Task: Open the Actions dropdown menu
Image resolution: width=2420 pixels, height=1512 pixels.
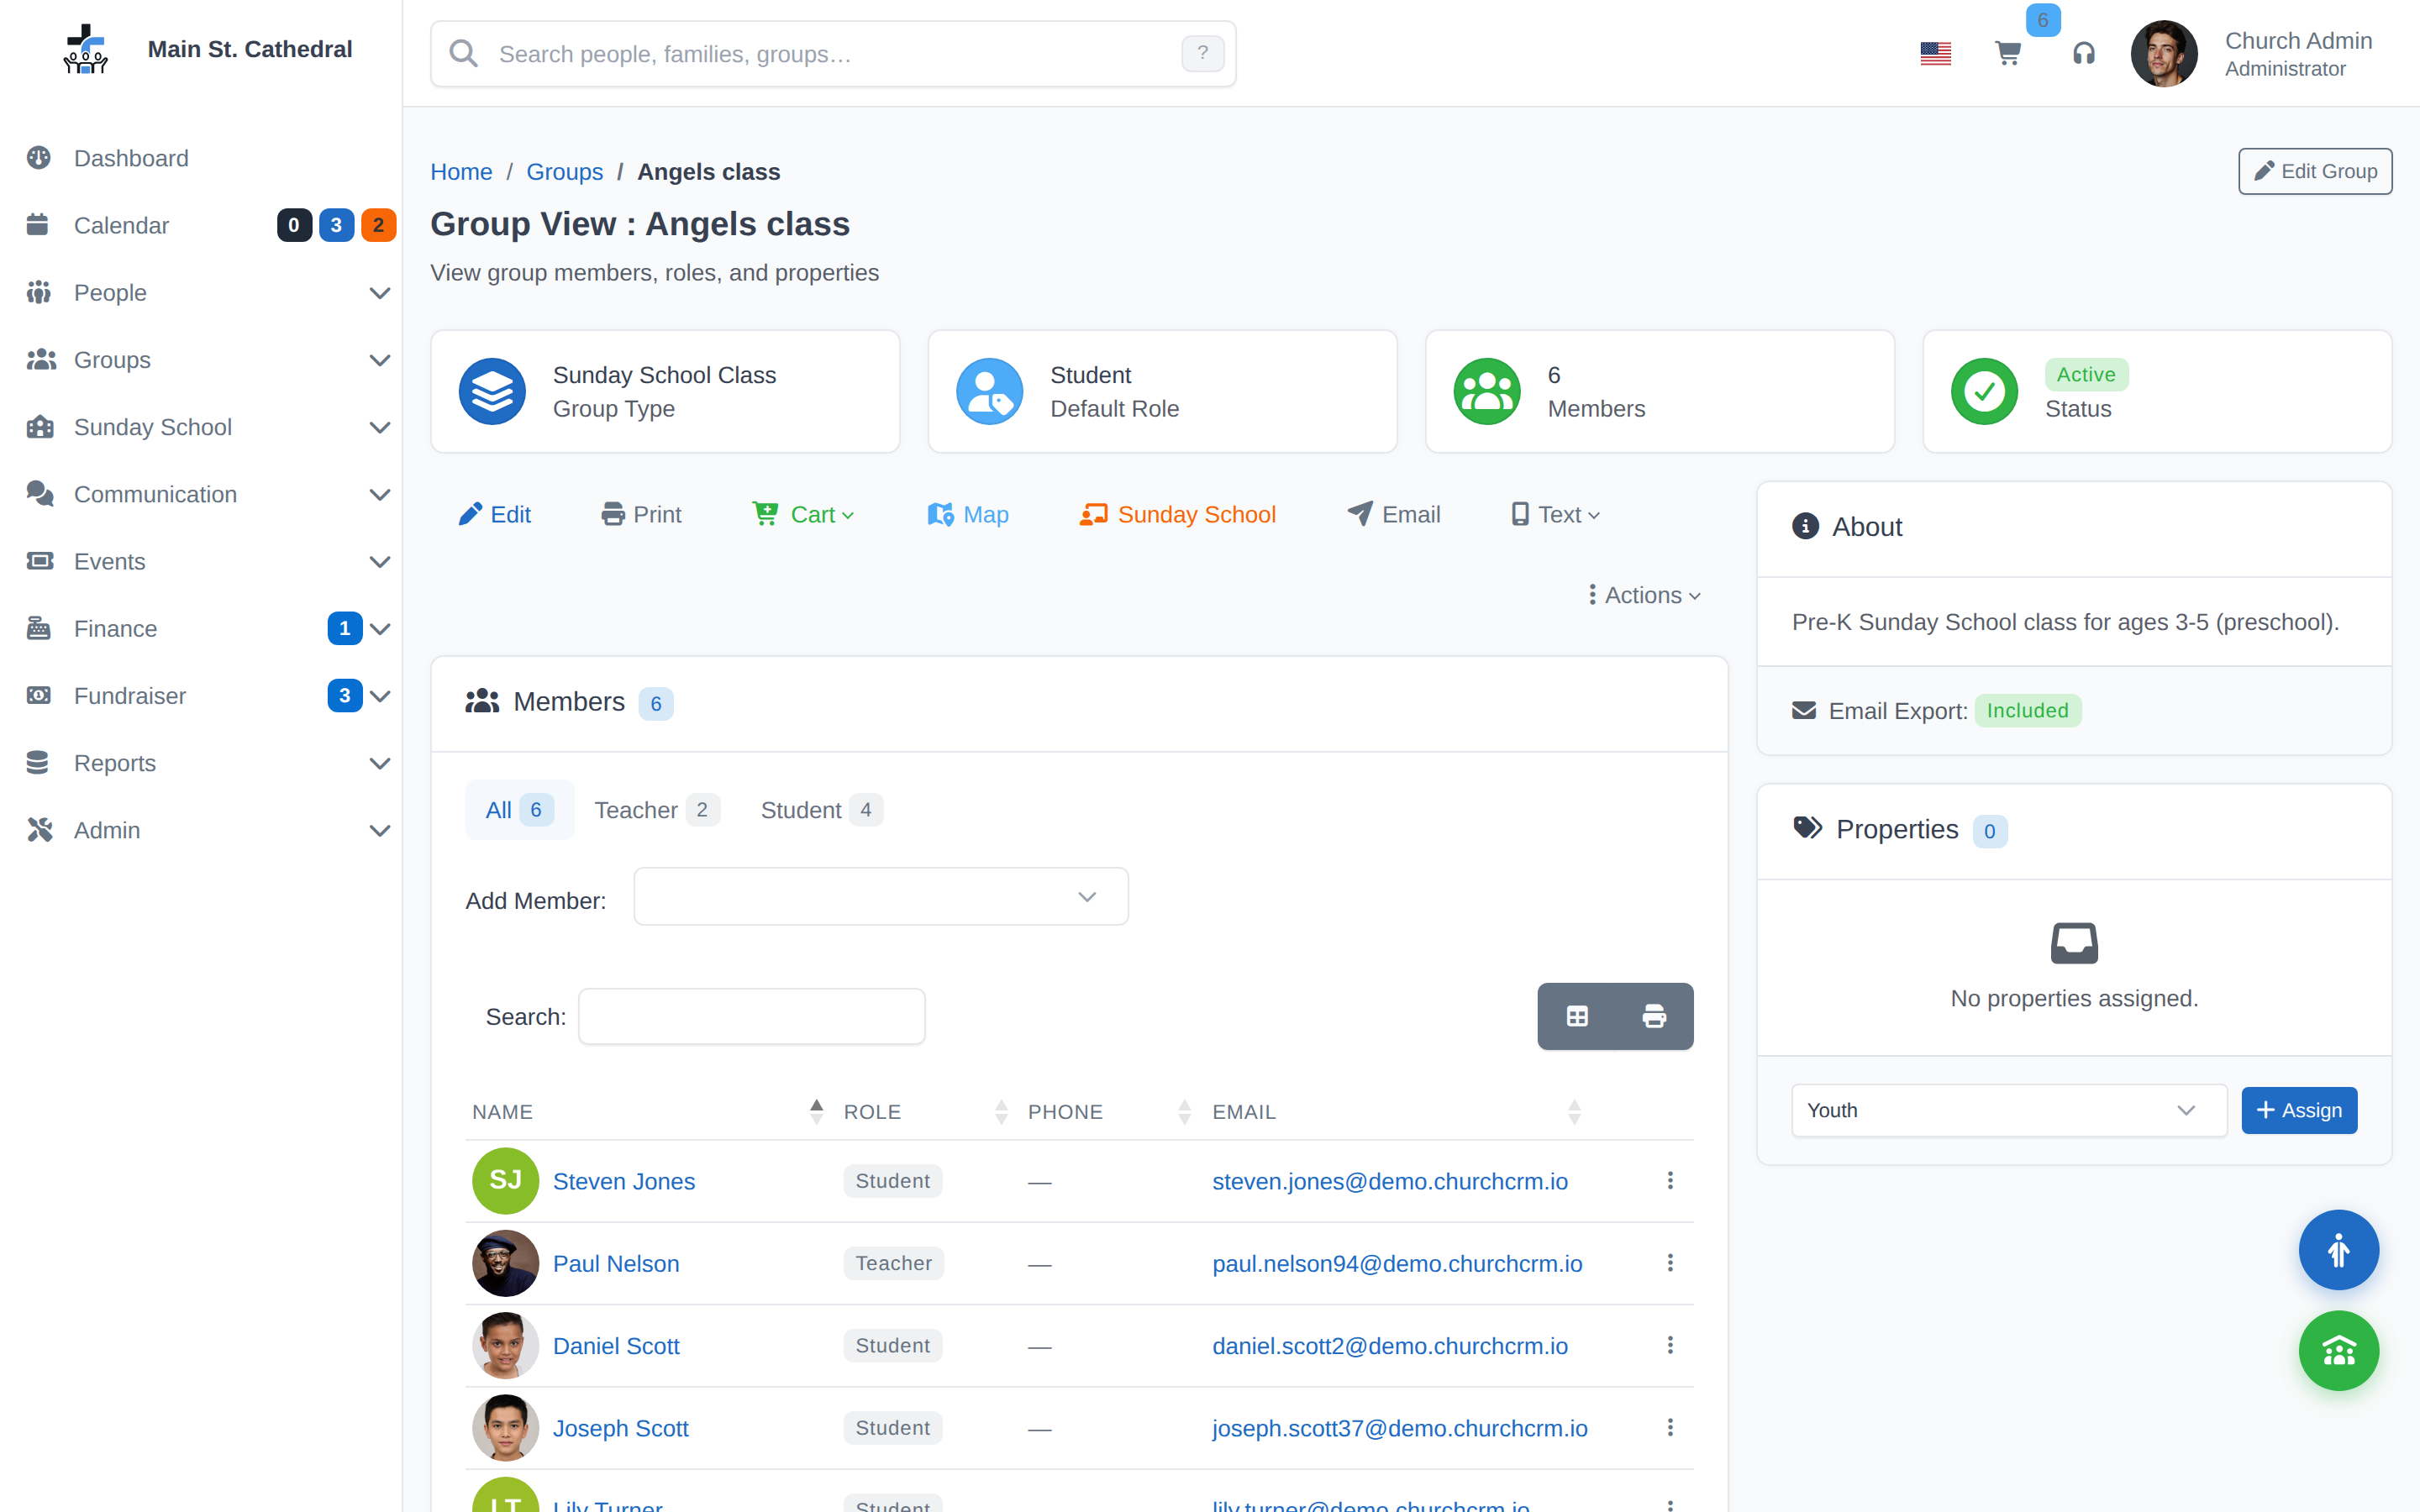Action: [1645, 595]
